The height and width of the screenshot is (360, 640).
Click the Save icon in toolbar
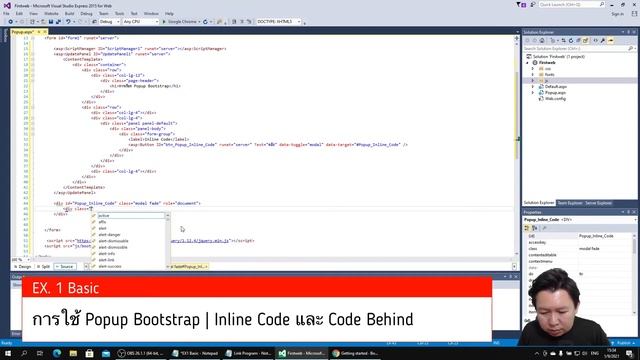click(x=51, y=22)
